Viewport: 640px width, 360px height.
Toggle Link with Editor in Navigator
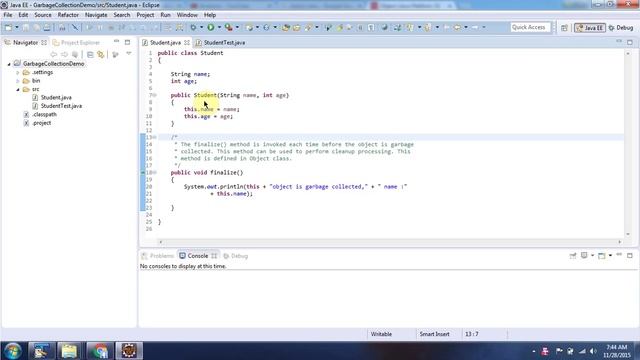point(101,54)
